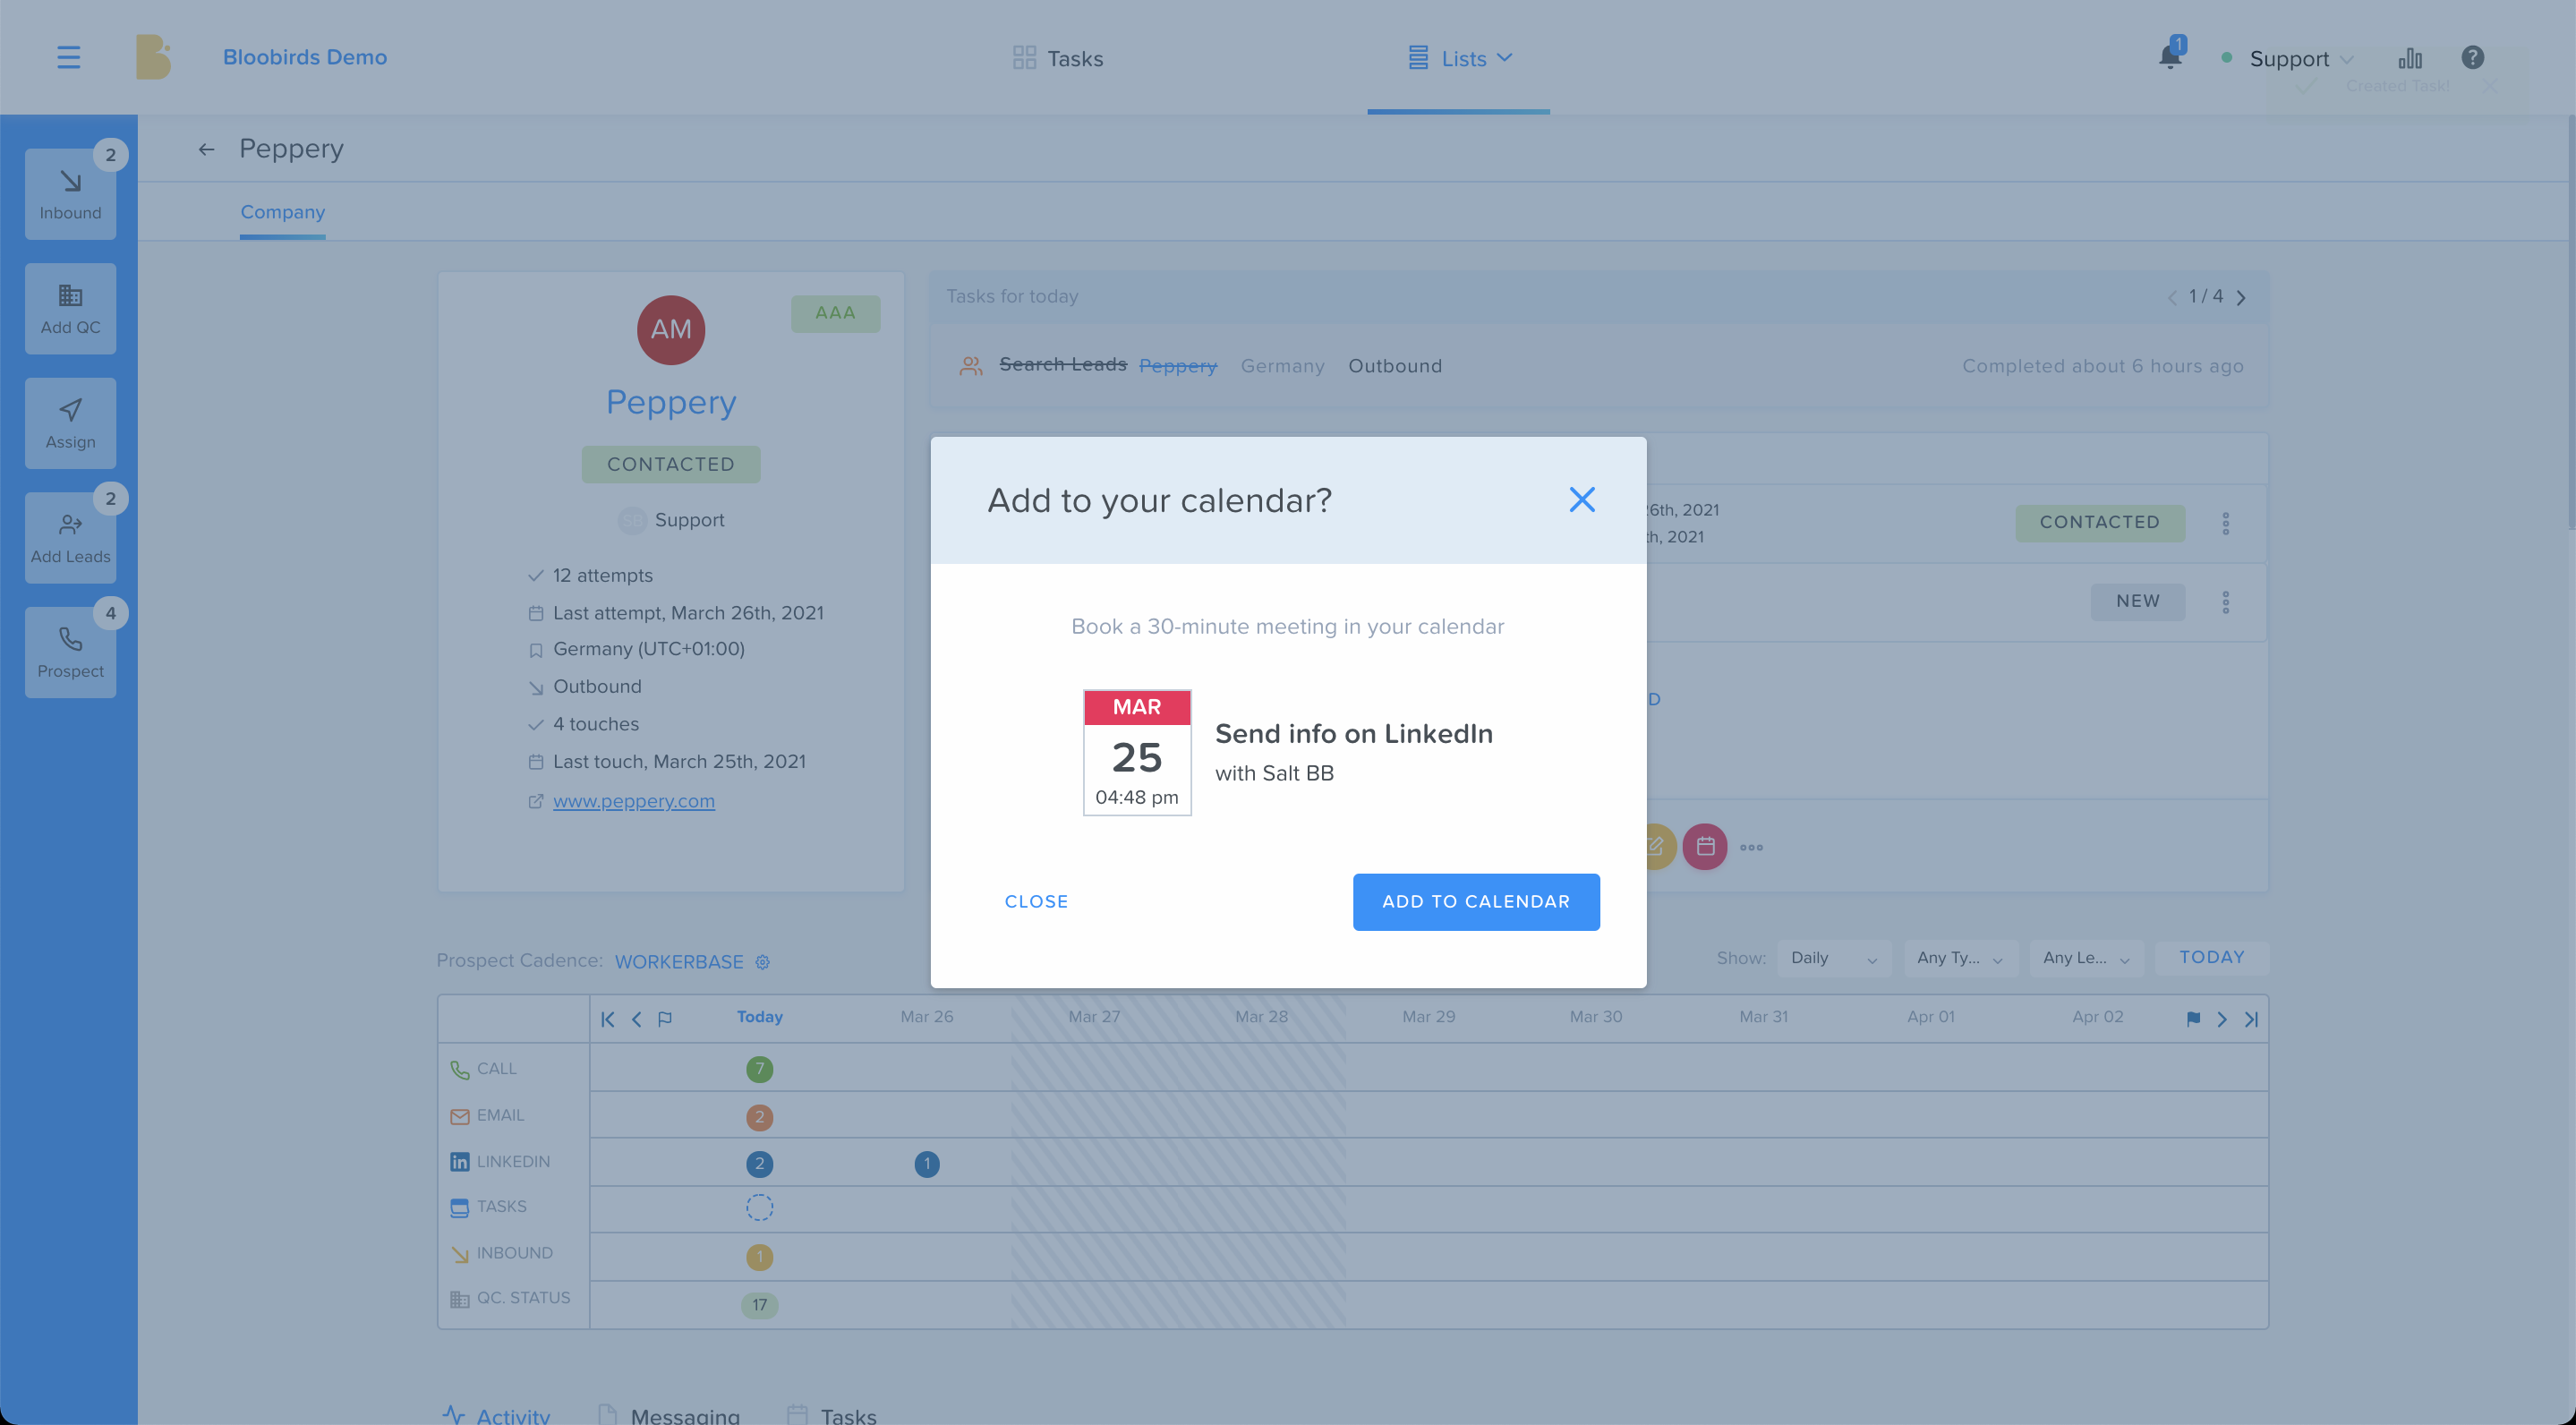The width and height of the screenshot is (2576, 1425).
Task: Open the Daily view dropdown
Action: 1833,958
